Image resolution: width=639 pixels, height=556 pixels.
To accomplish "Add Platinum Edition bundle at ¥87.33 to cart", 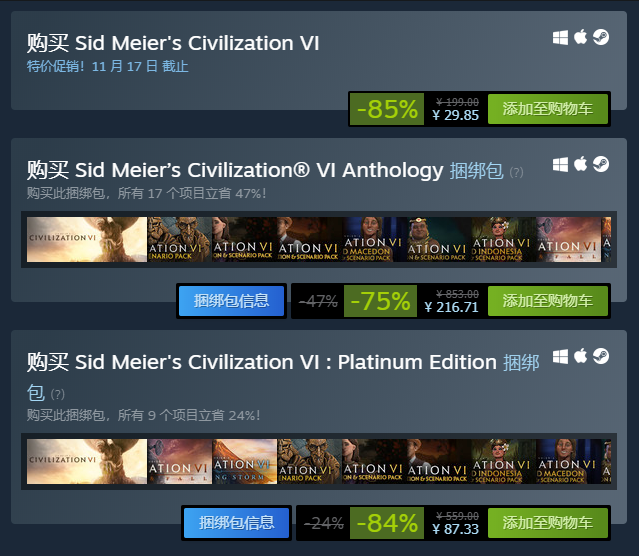I will pos(547,523).
